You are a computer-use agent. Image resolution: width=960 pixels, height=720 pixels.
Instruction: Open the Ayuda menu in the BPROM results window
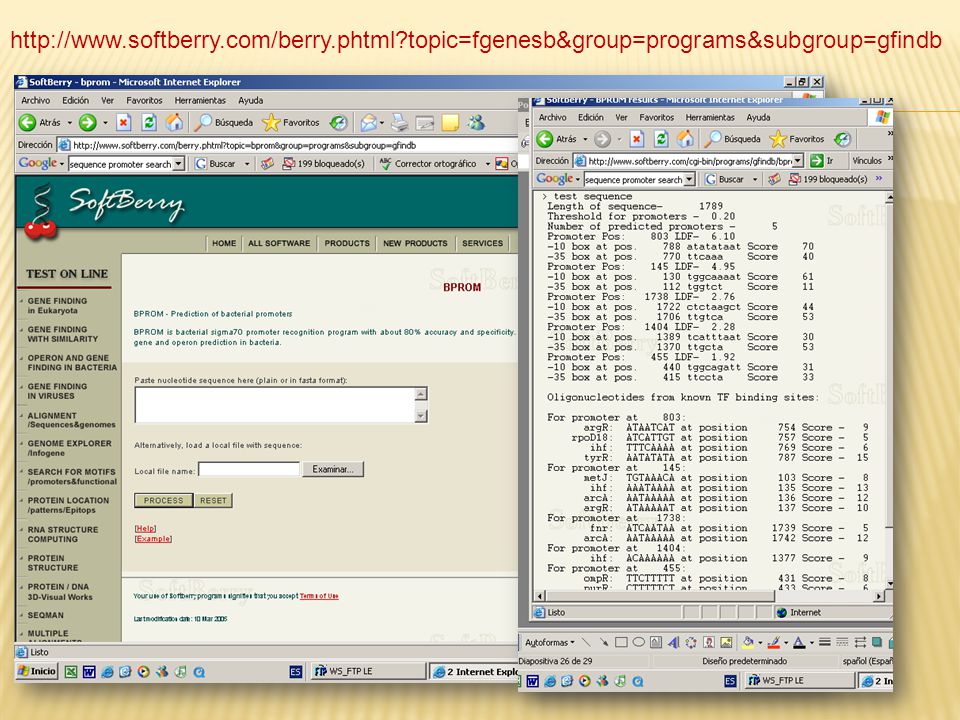pyautogui.click(x=758, y=117)
